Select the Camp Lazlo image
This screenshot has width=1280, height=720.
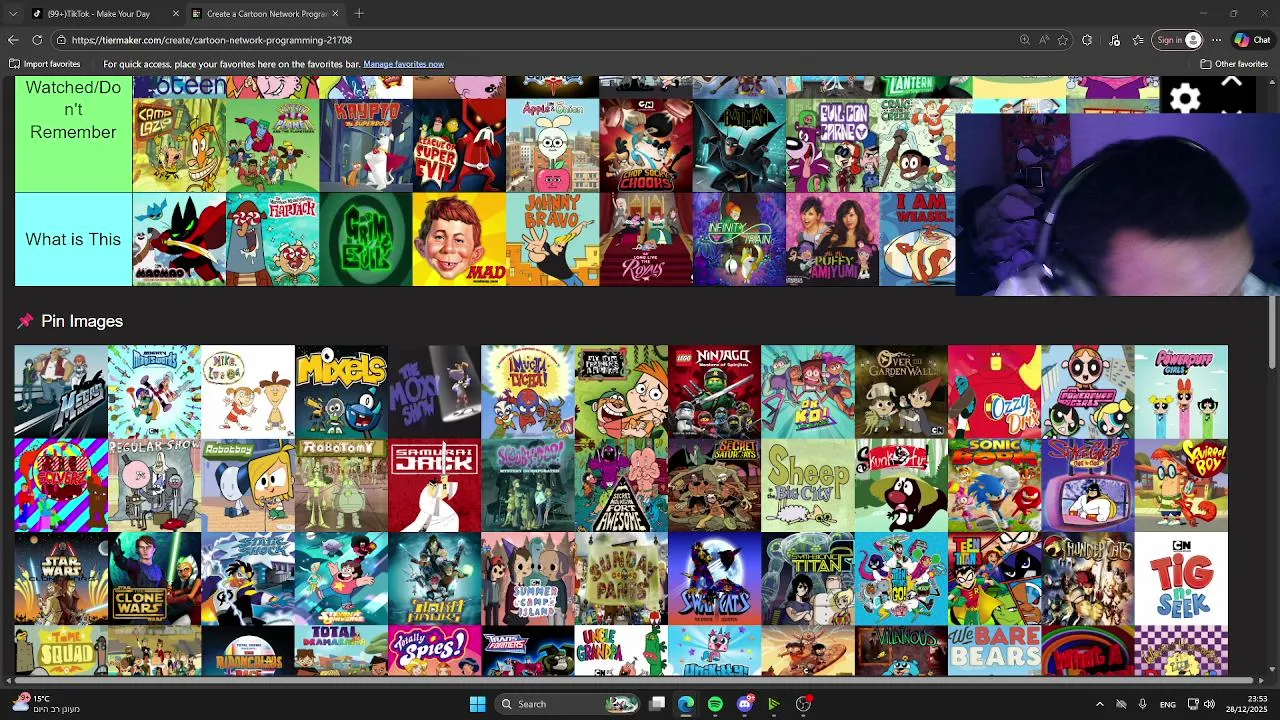(179, 145)
